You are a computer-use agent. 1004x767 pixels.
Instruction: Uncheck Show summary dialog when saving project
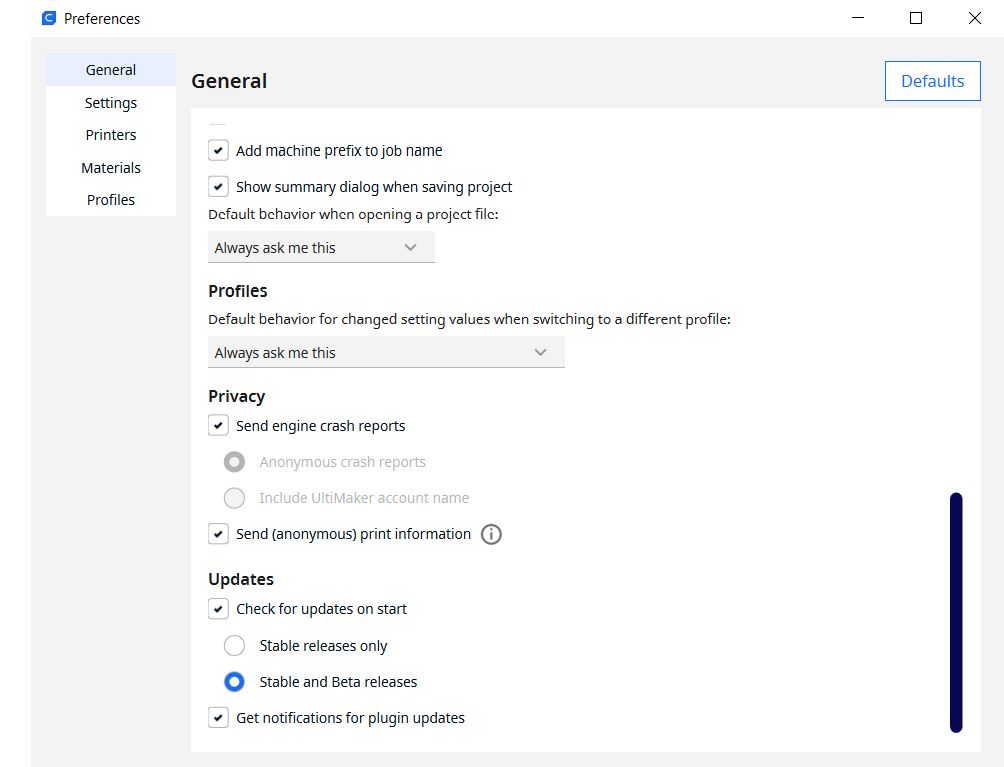point(218,187)
